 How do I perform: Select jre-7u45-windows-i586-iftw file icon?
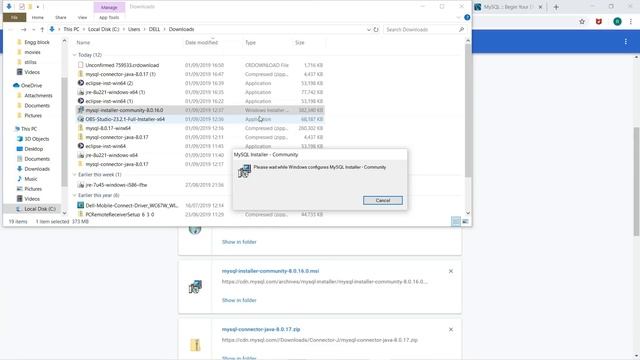point(80,185)
